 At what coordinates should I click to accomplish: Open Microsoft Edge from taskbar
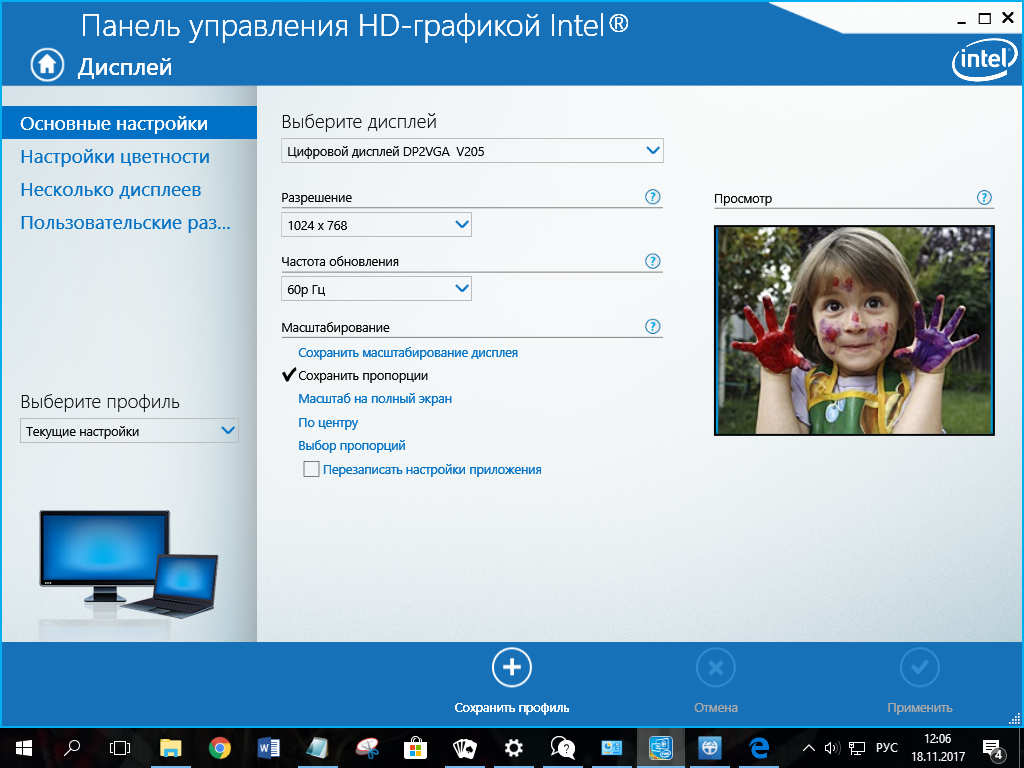pyautogui.click(x=759, y=748)
